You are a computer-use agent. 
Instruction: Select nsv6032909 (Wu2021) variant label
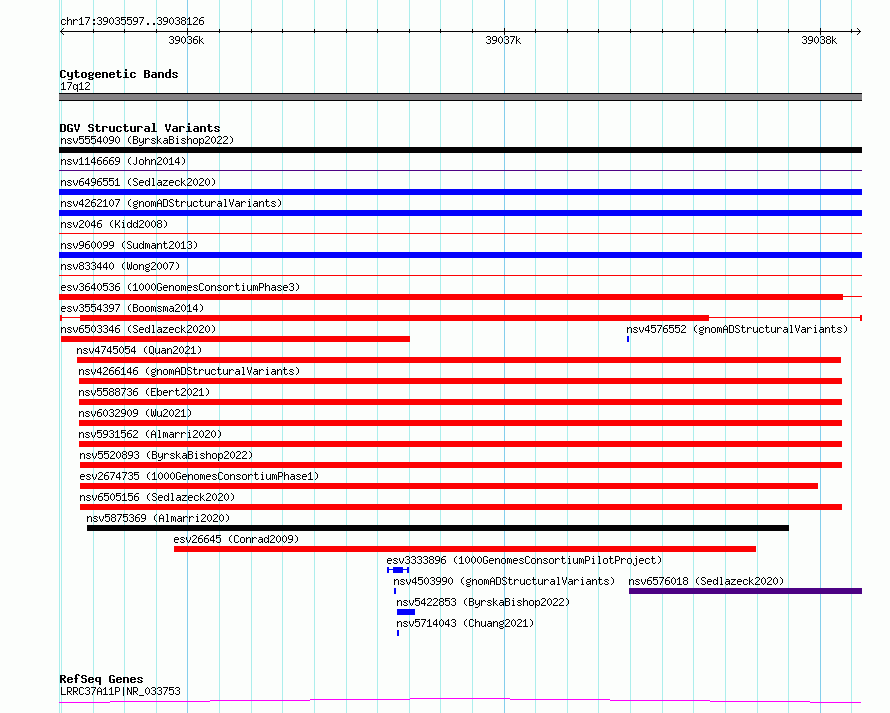point(135,413)
